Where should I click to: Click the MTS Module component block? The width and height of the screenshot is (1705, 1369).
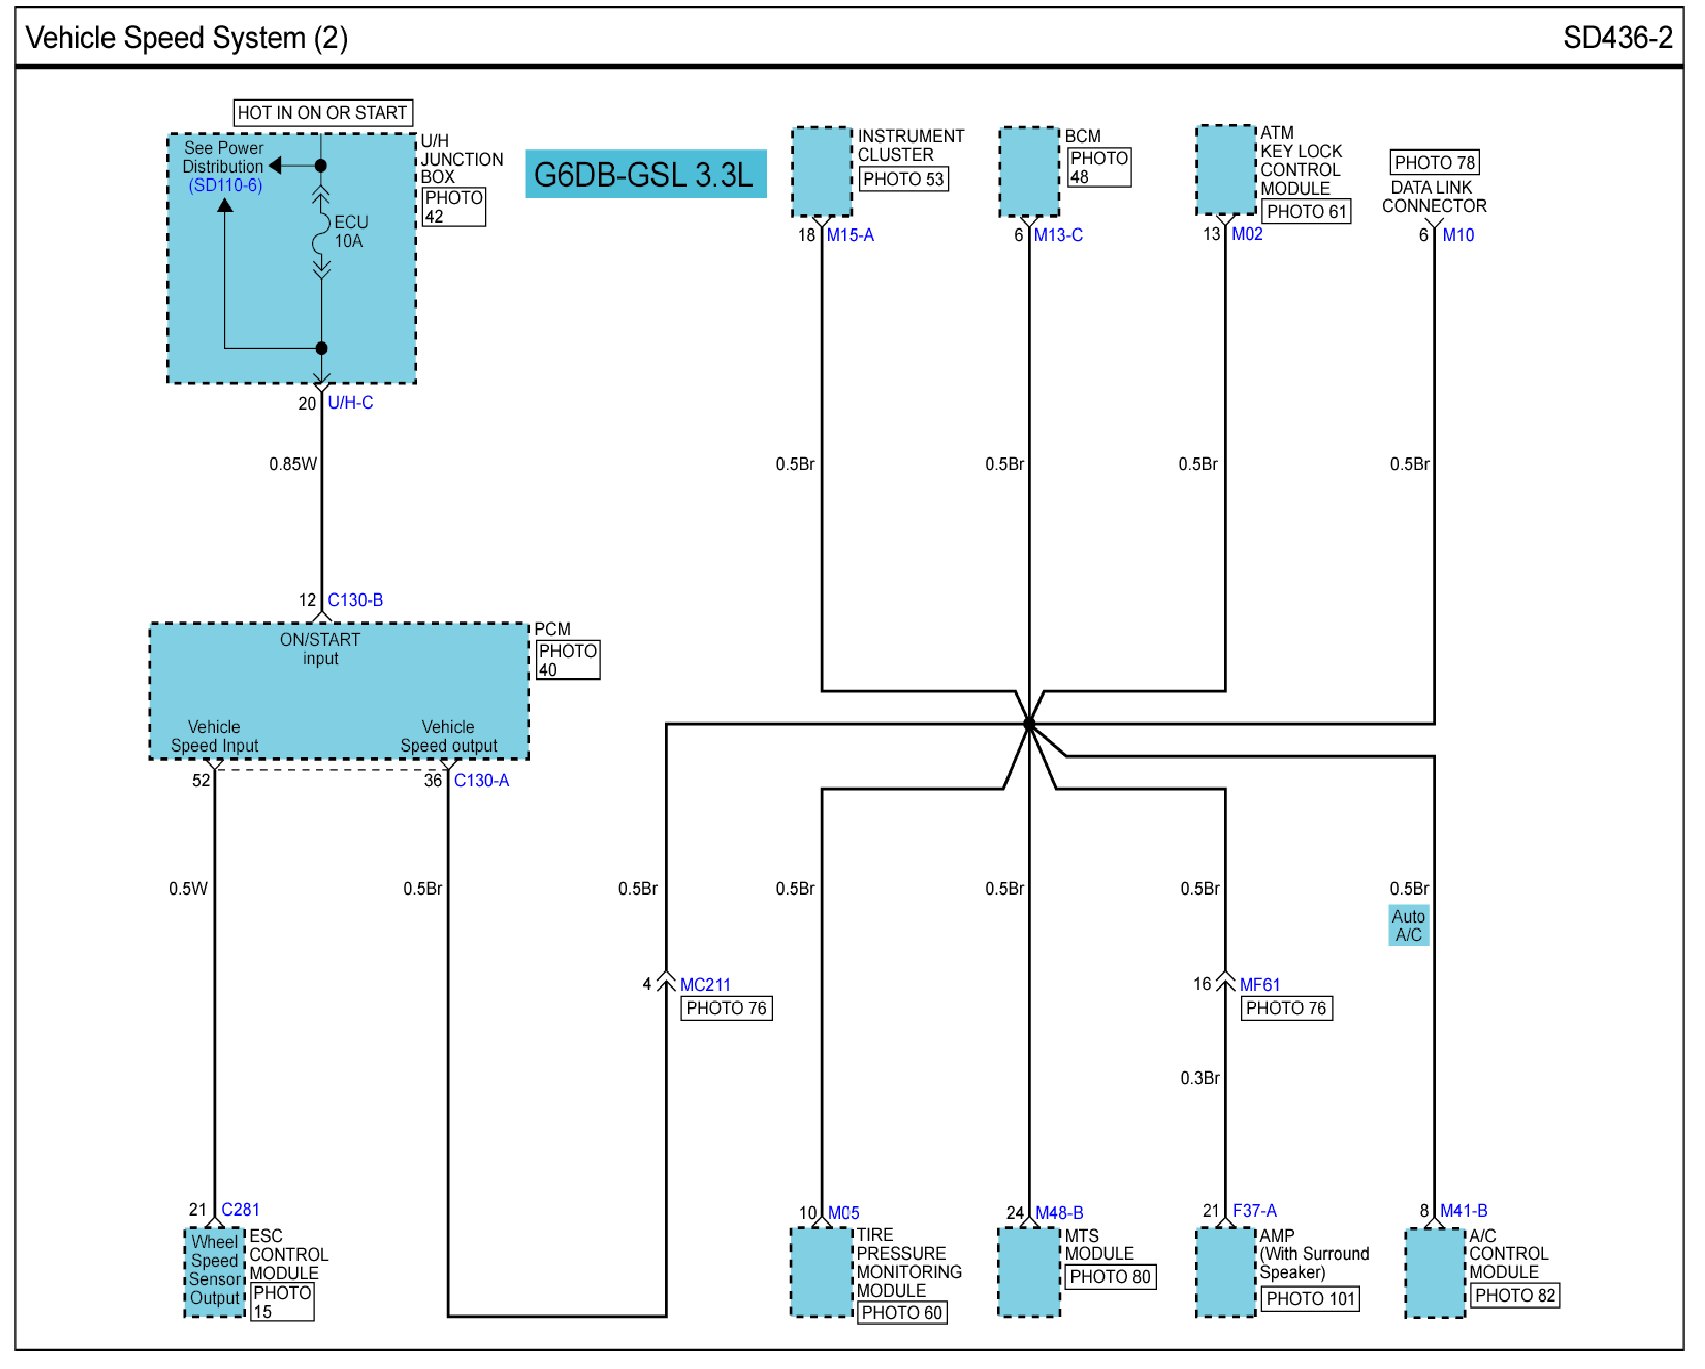1028,1272
